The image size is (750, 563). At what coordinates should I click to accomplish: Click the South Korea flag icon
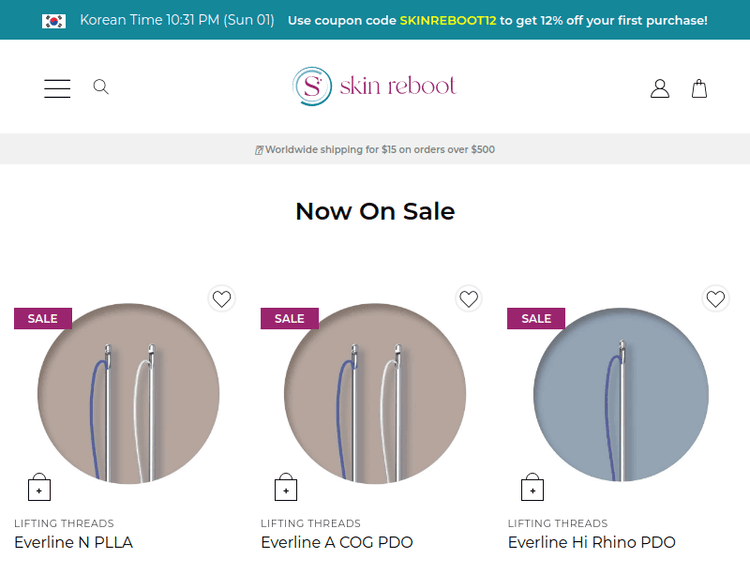pos(54,21)
